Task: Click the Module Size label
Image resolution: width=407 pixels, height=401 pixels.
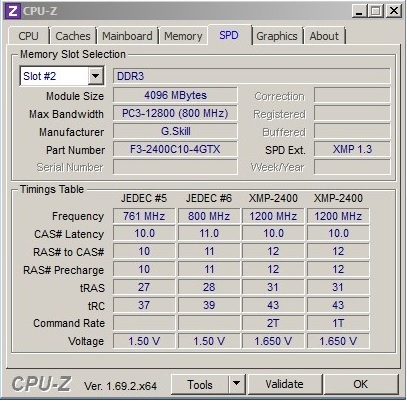Action: click(75, 96)
